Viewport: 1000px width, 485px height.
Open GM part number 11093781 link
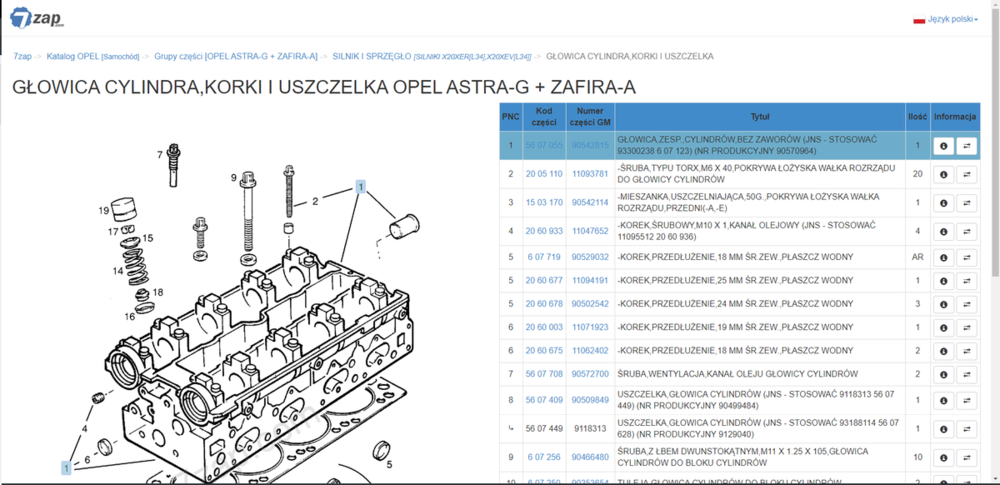click(590, 174)
